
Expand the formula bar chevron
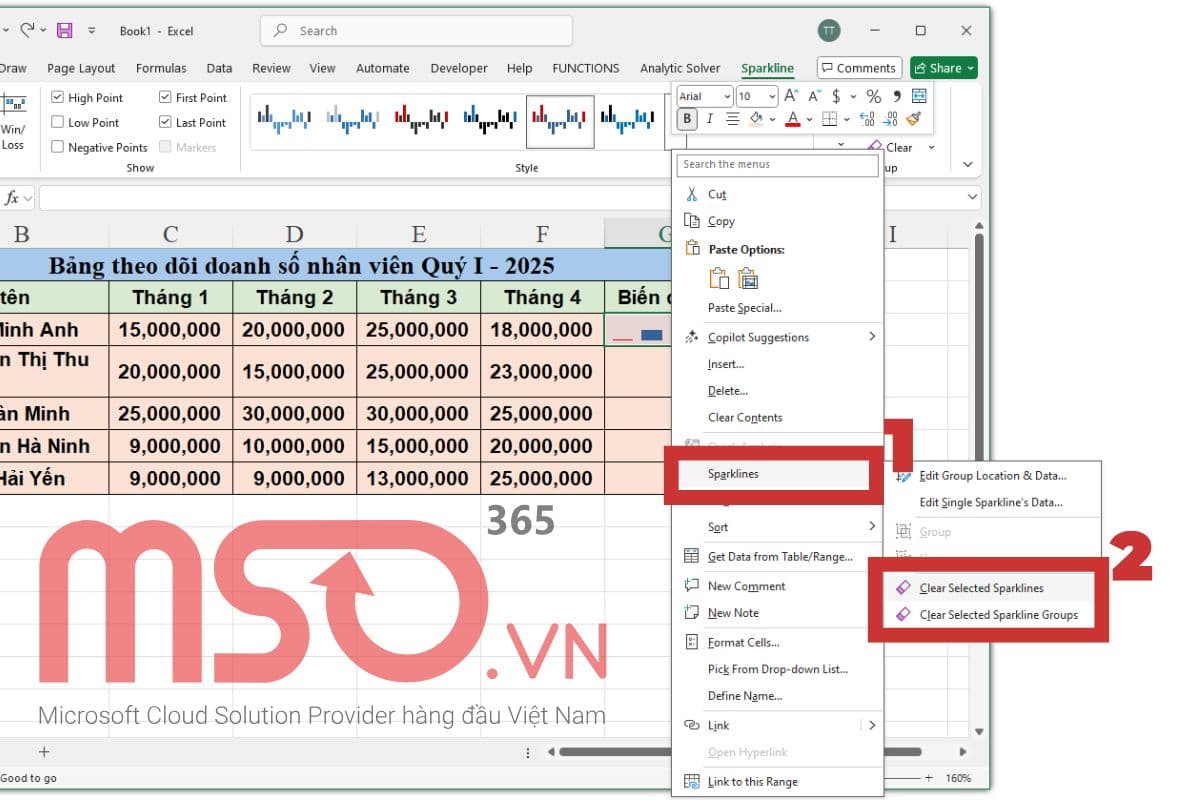coord(973,198)
